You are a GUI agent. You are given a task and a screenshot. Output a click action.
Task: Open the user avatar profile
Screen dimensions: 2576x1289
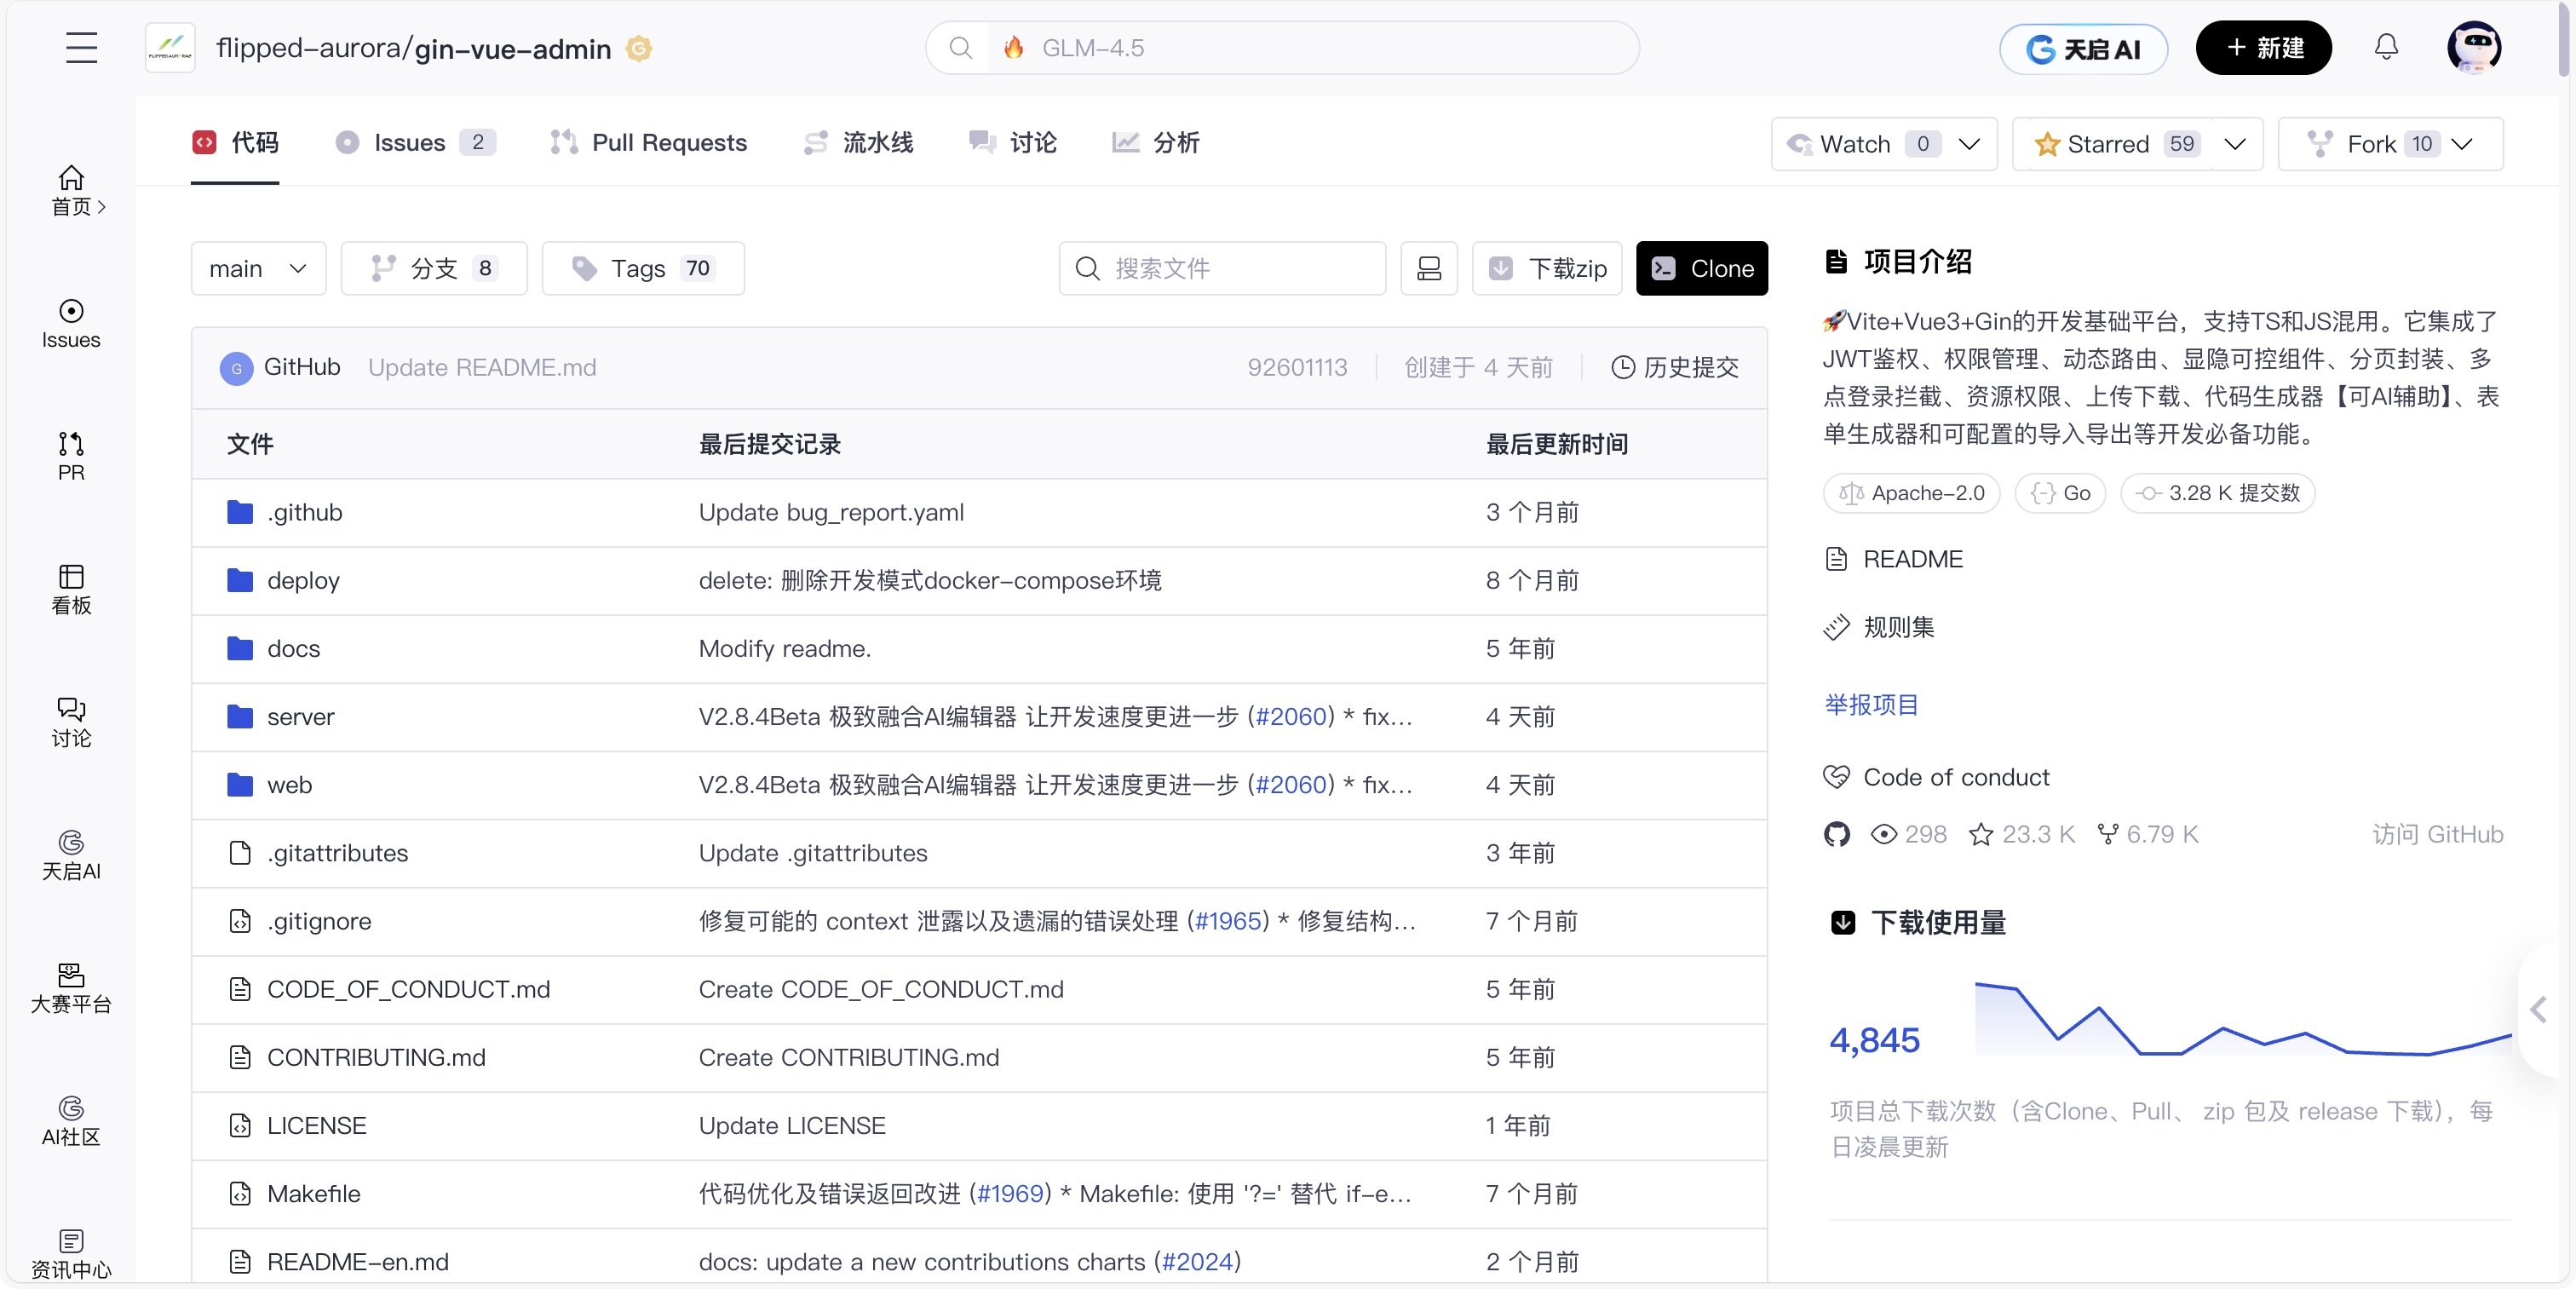point(2474,47)
